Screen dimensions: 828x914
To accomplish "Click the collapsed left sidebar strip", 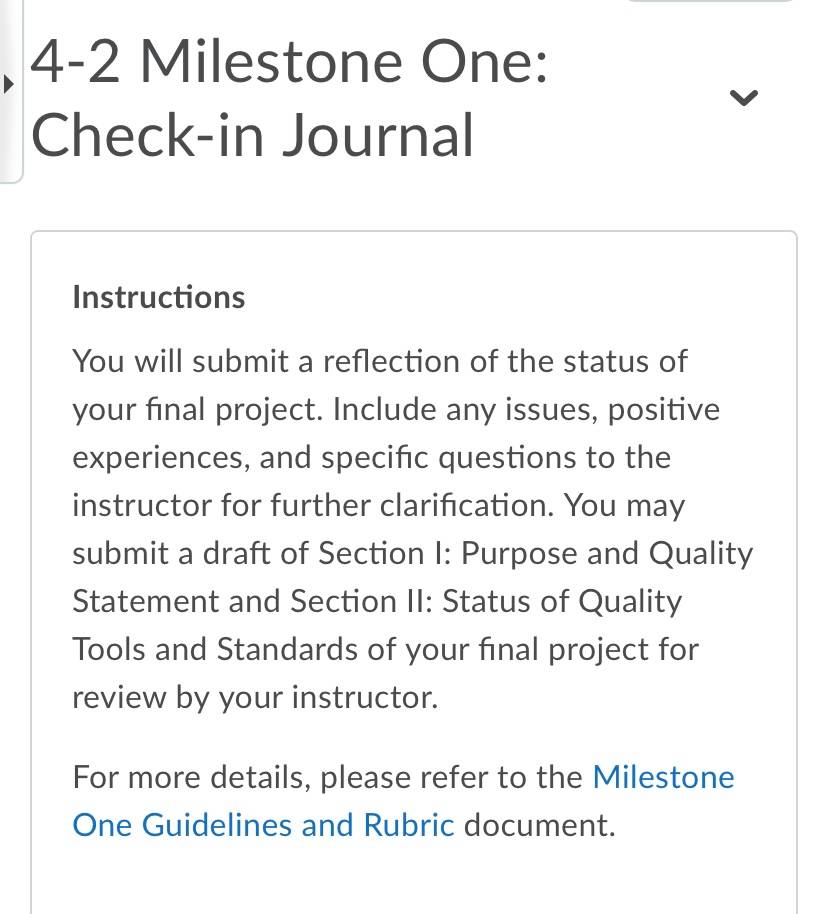I will [10, 92].
